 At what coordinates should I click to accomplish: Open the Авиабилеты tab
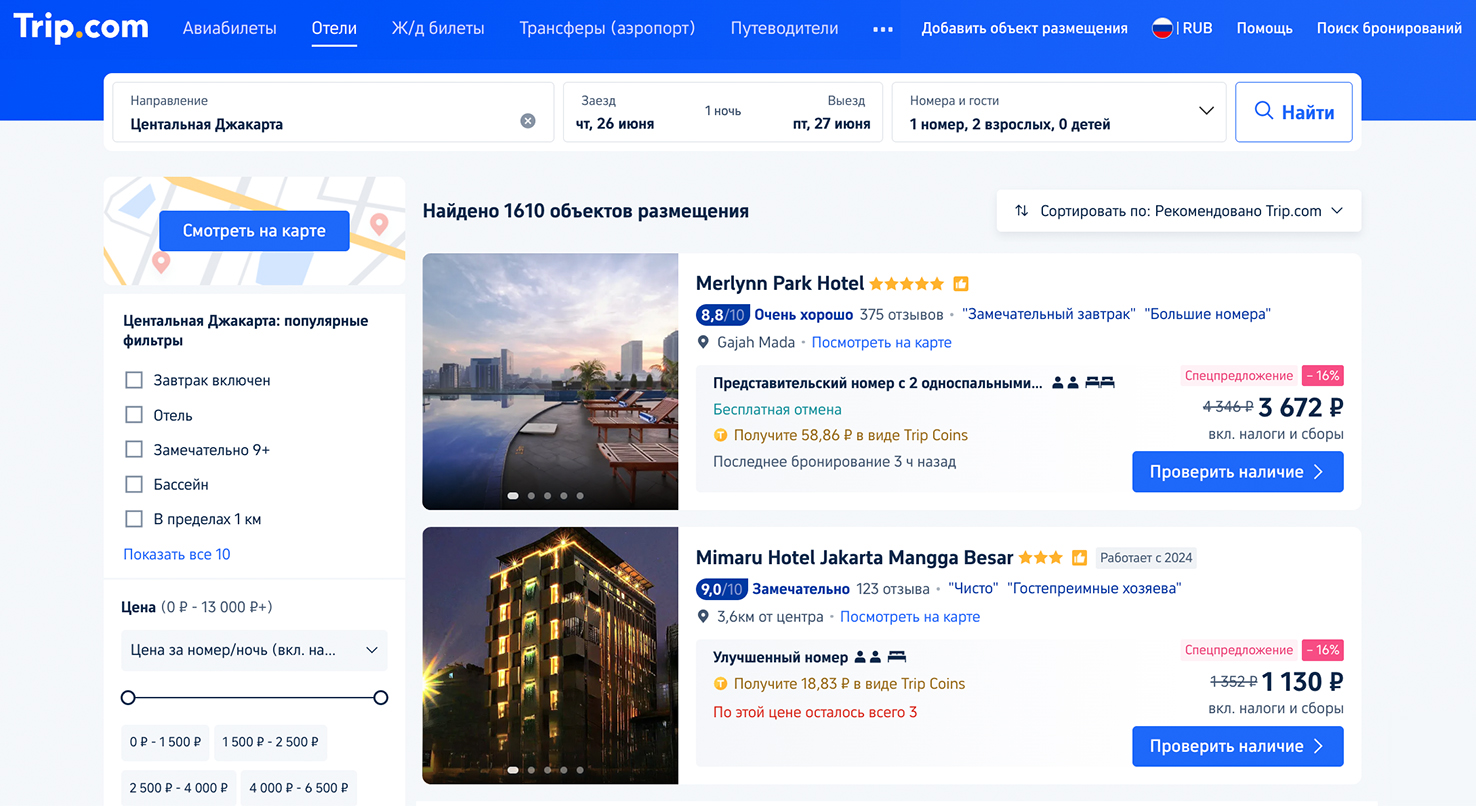pos(230,28)
